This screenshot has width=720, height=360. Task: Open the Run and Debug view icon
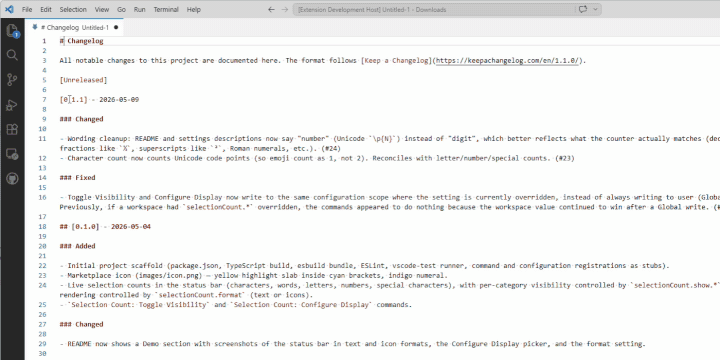[x=12, y=105]
